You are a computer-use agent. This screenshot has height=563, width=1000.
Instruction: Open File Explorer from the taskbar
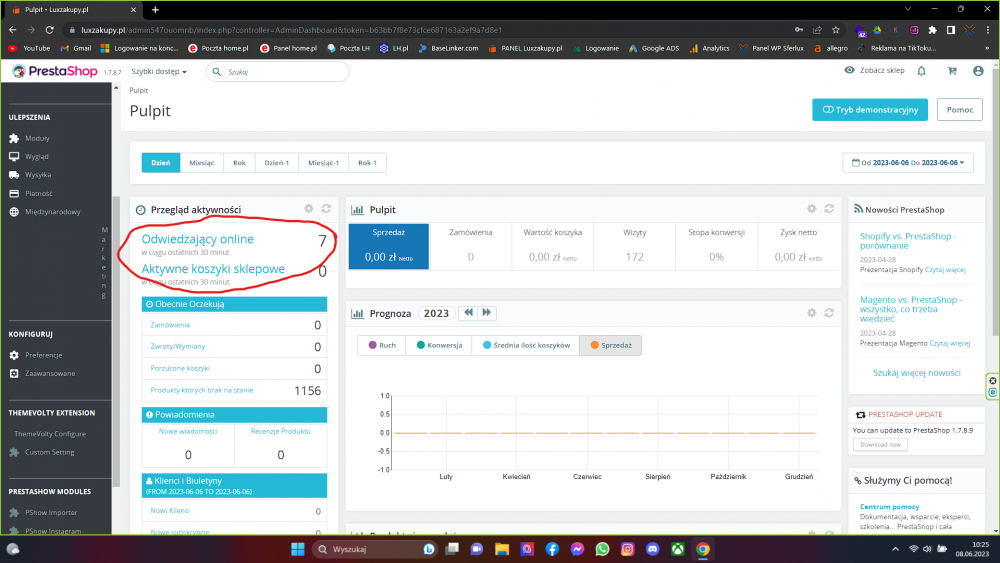(502, 549)
